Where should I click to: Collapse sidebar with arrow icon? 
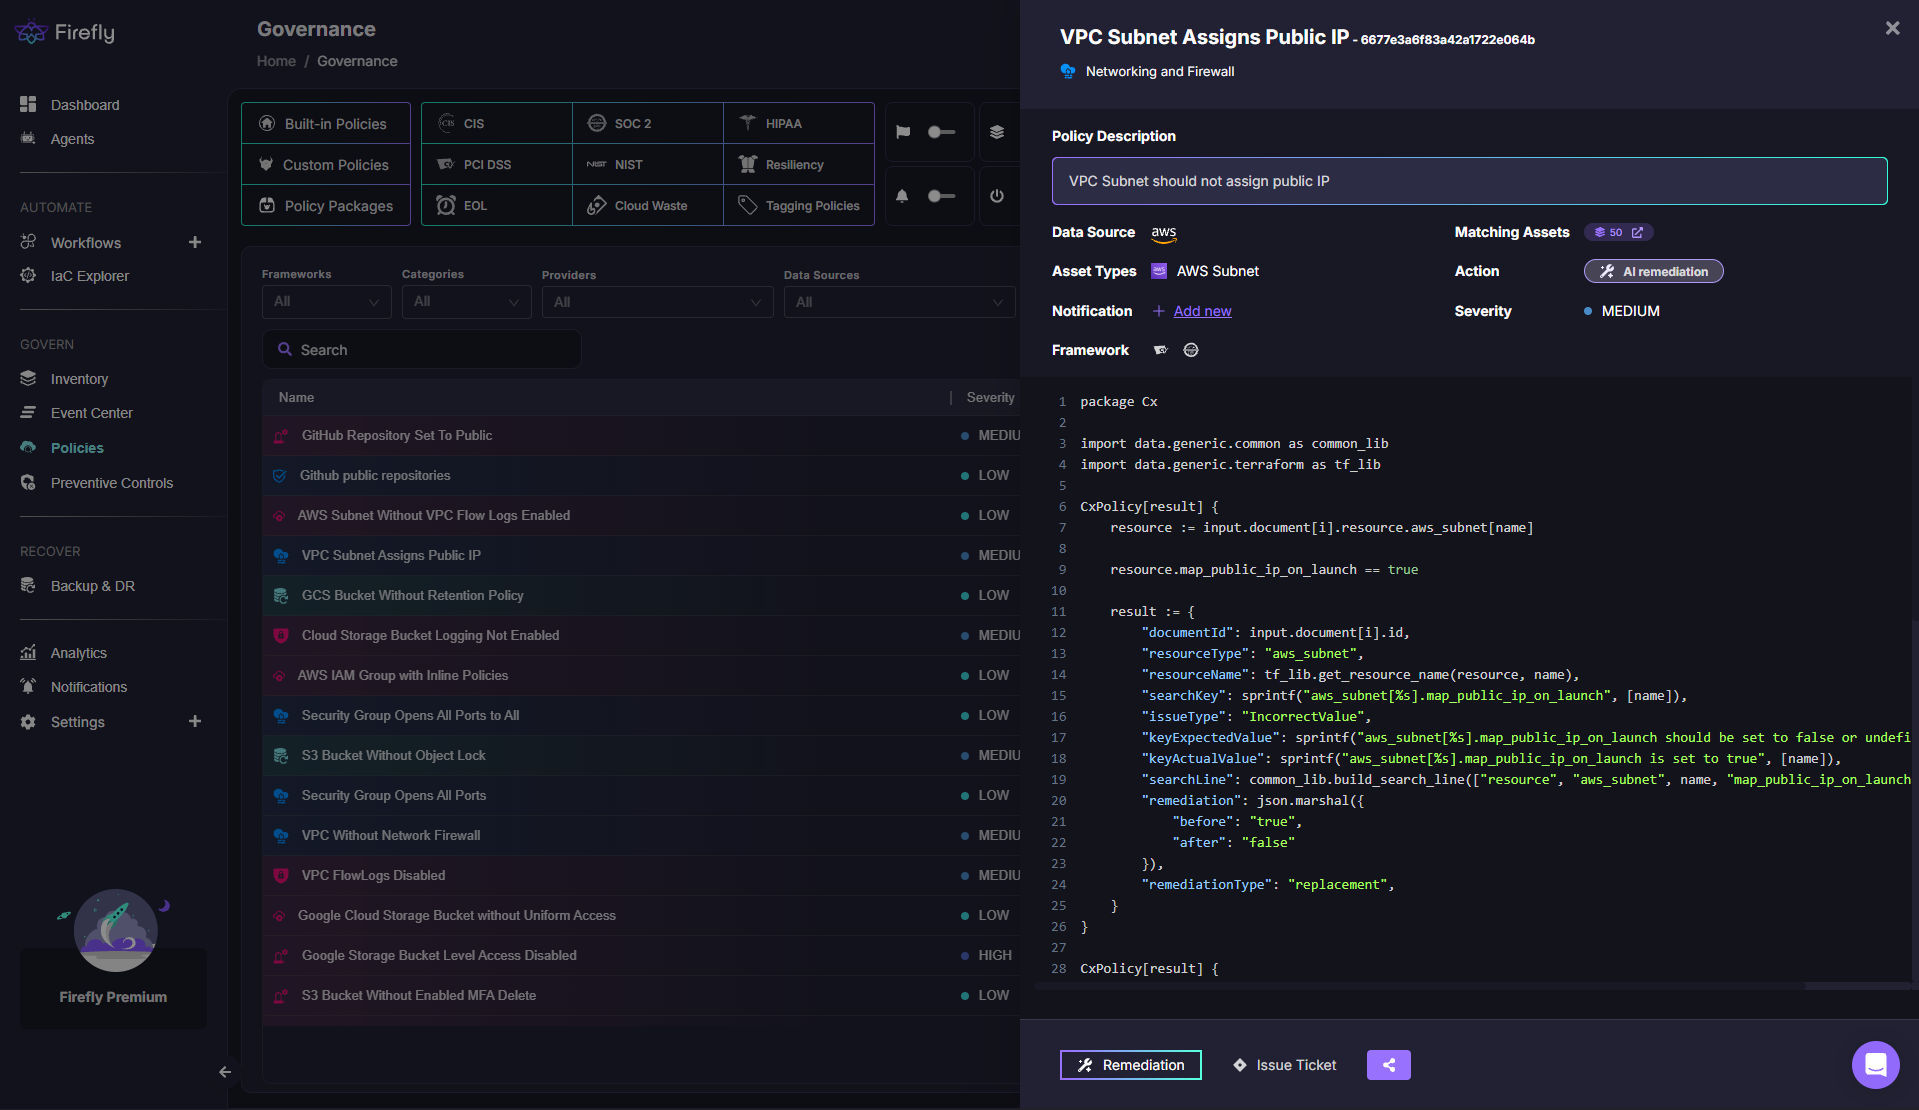225,1072
